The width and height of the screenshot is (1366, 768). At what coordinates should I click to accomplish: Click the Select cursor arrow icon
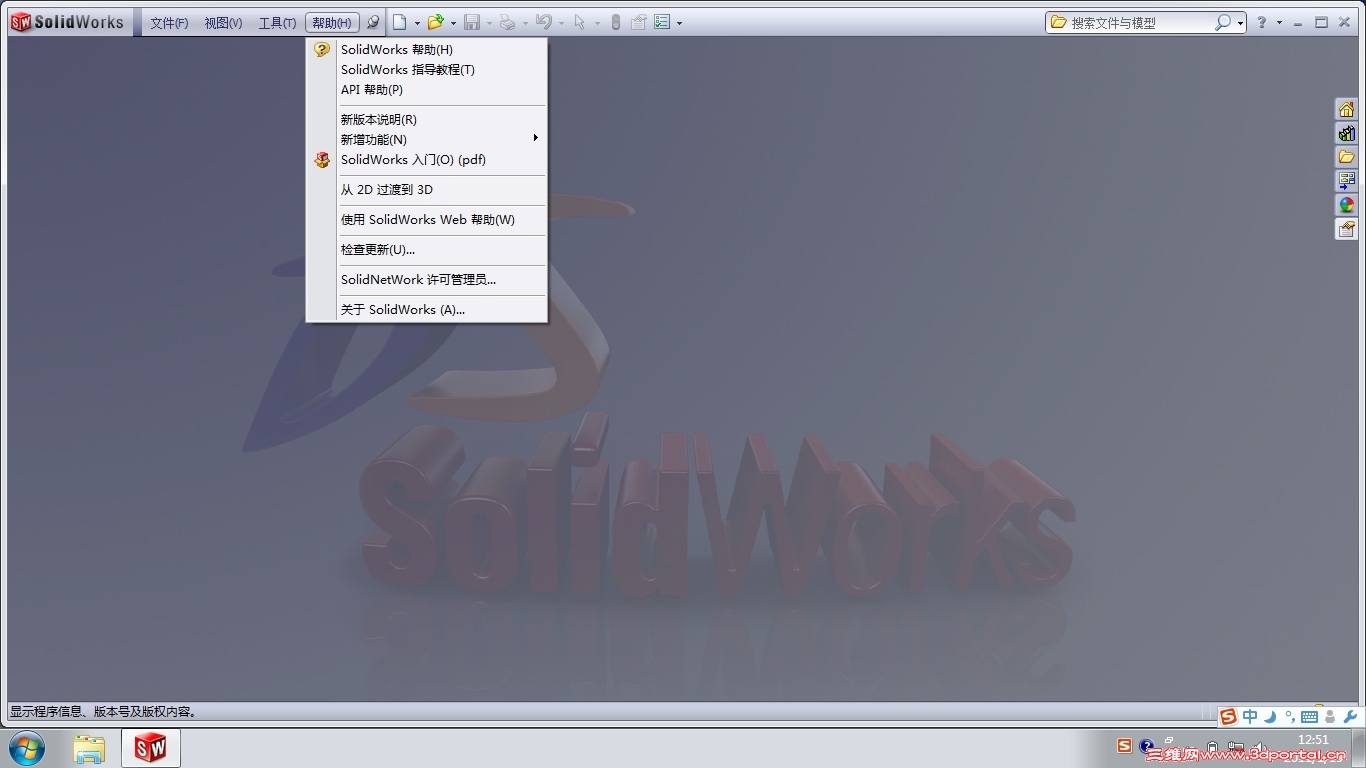pyautogui.click(x=580, y=22)
